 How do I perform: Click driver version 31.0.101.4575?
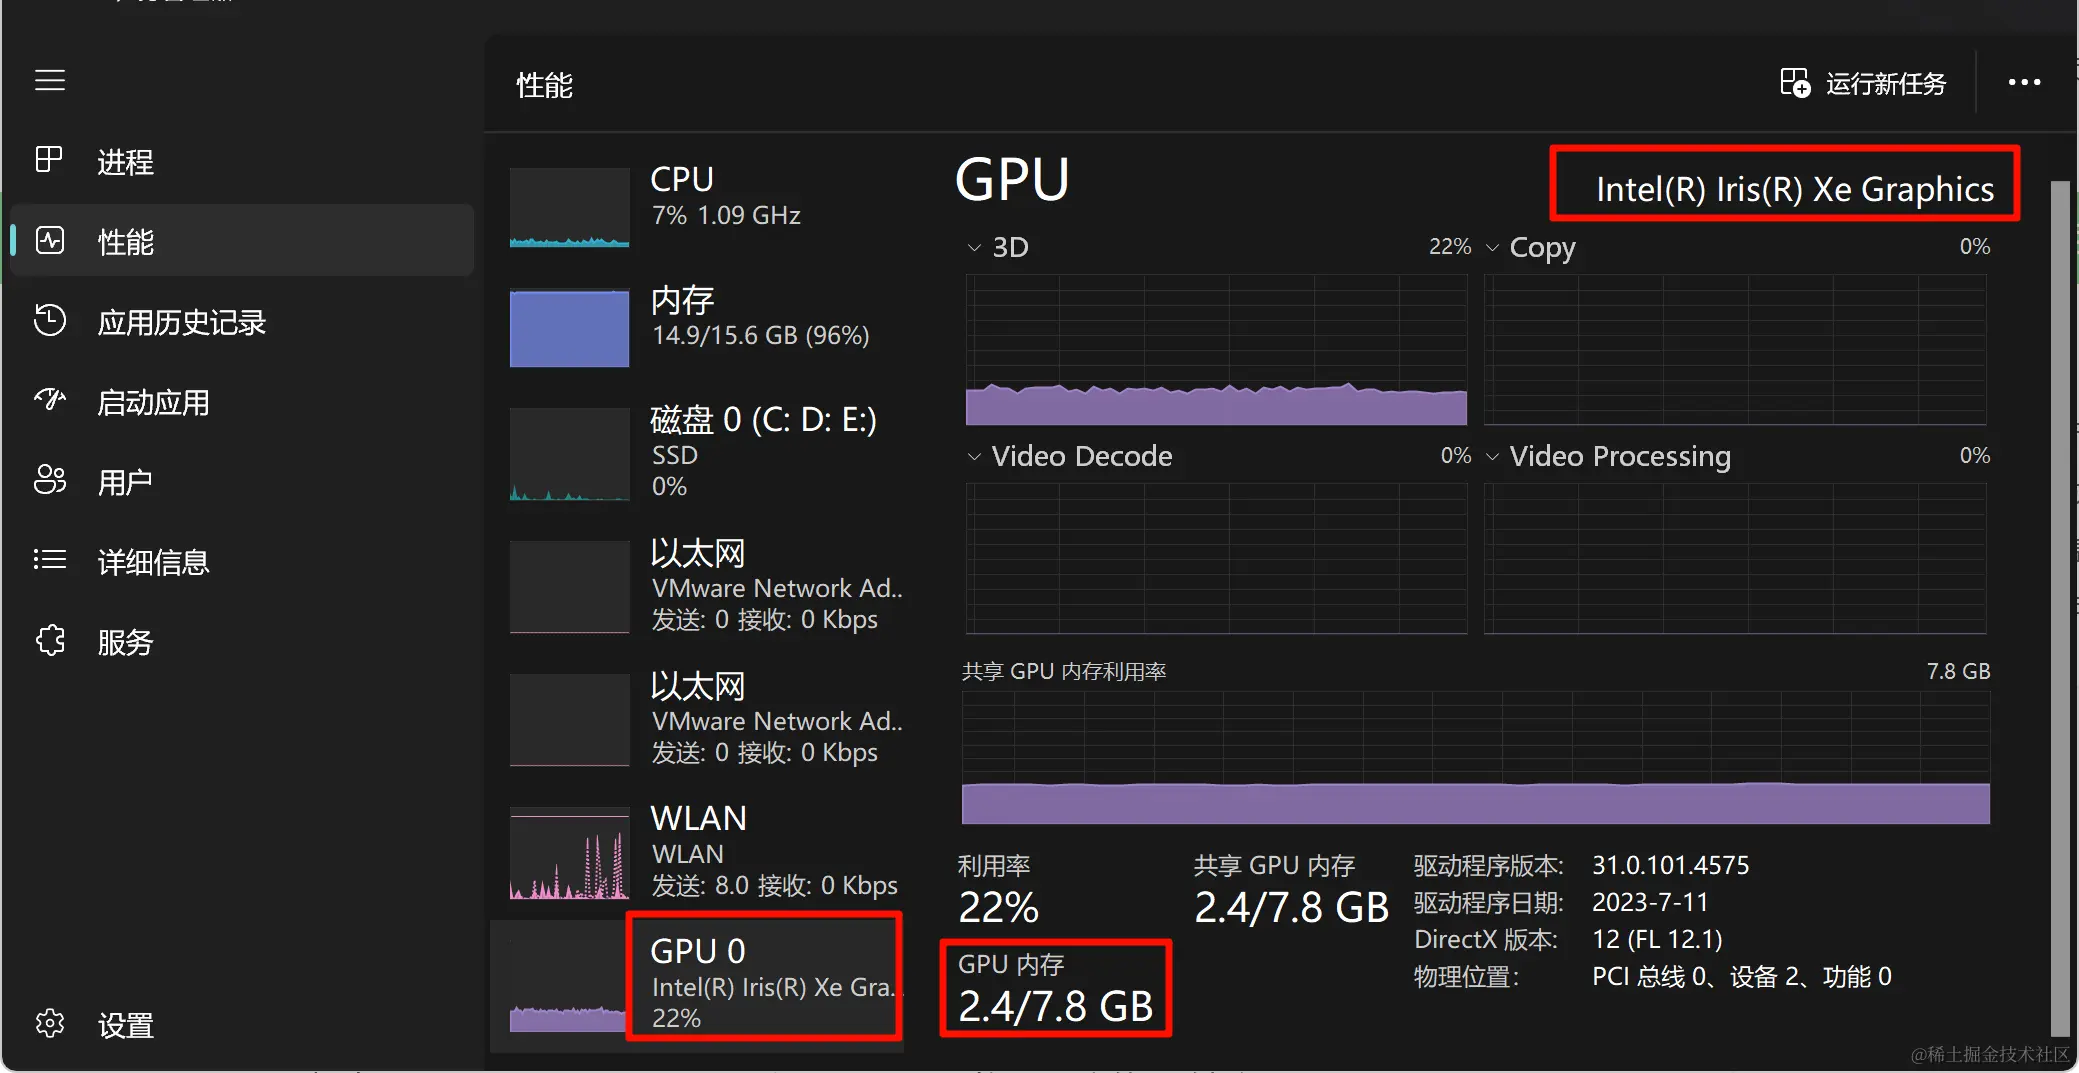[1670, 865]
